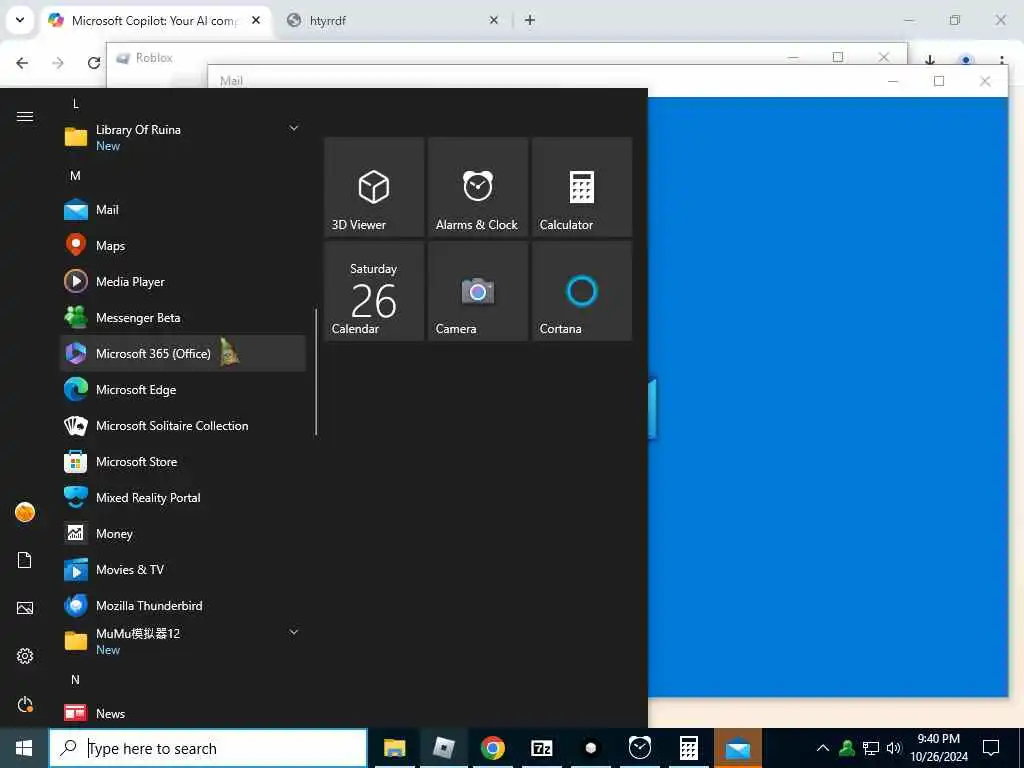
Task: Open a new browser tab
Action: click(x=530, y=20)
